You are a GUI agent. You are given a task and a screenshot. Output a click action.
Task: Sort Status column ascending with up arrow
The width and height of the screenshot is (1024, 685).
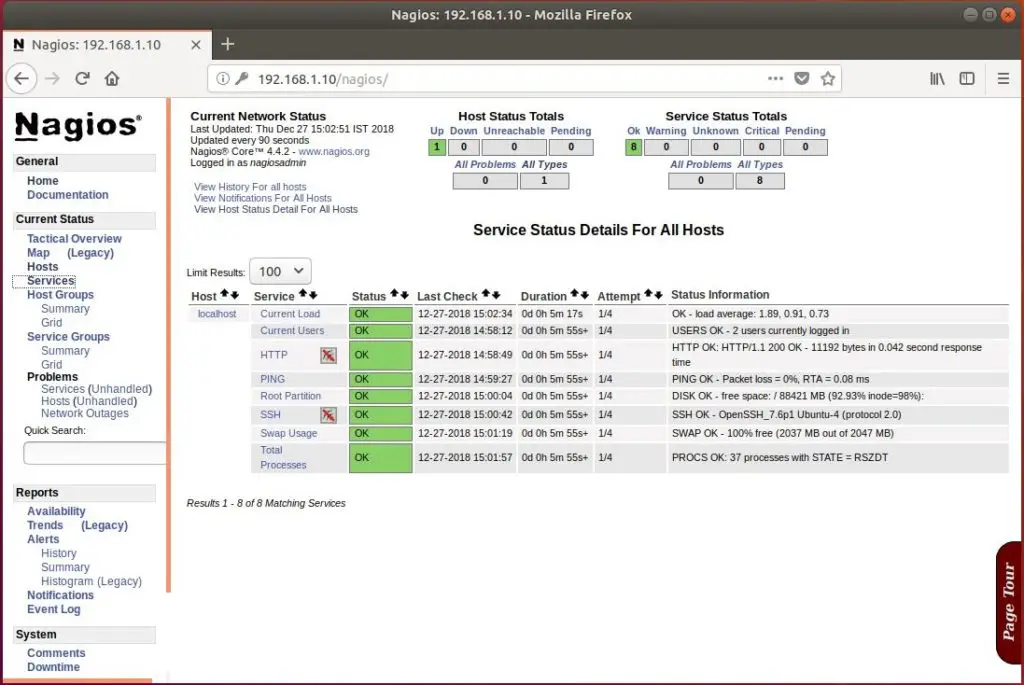tap(394, 295)
